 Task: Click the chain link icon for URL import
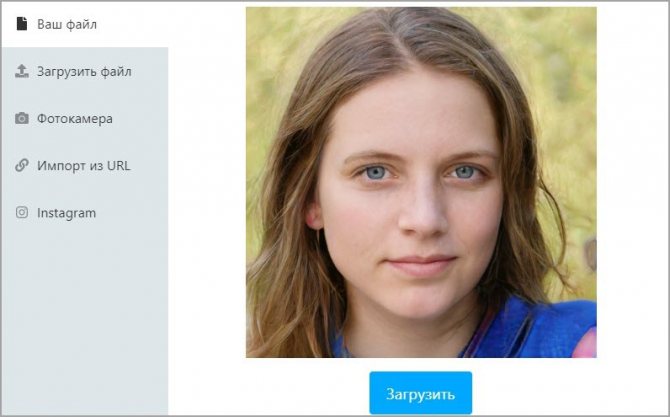tap(22, 165)
